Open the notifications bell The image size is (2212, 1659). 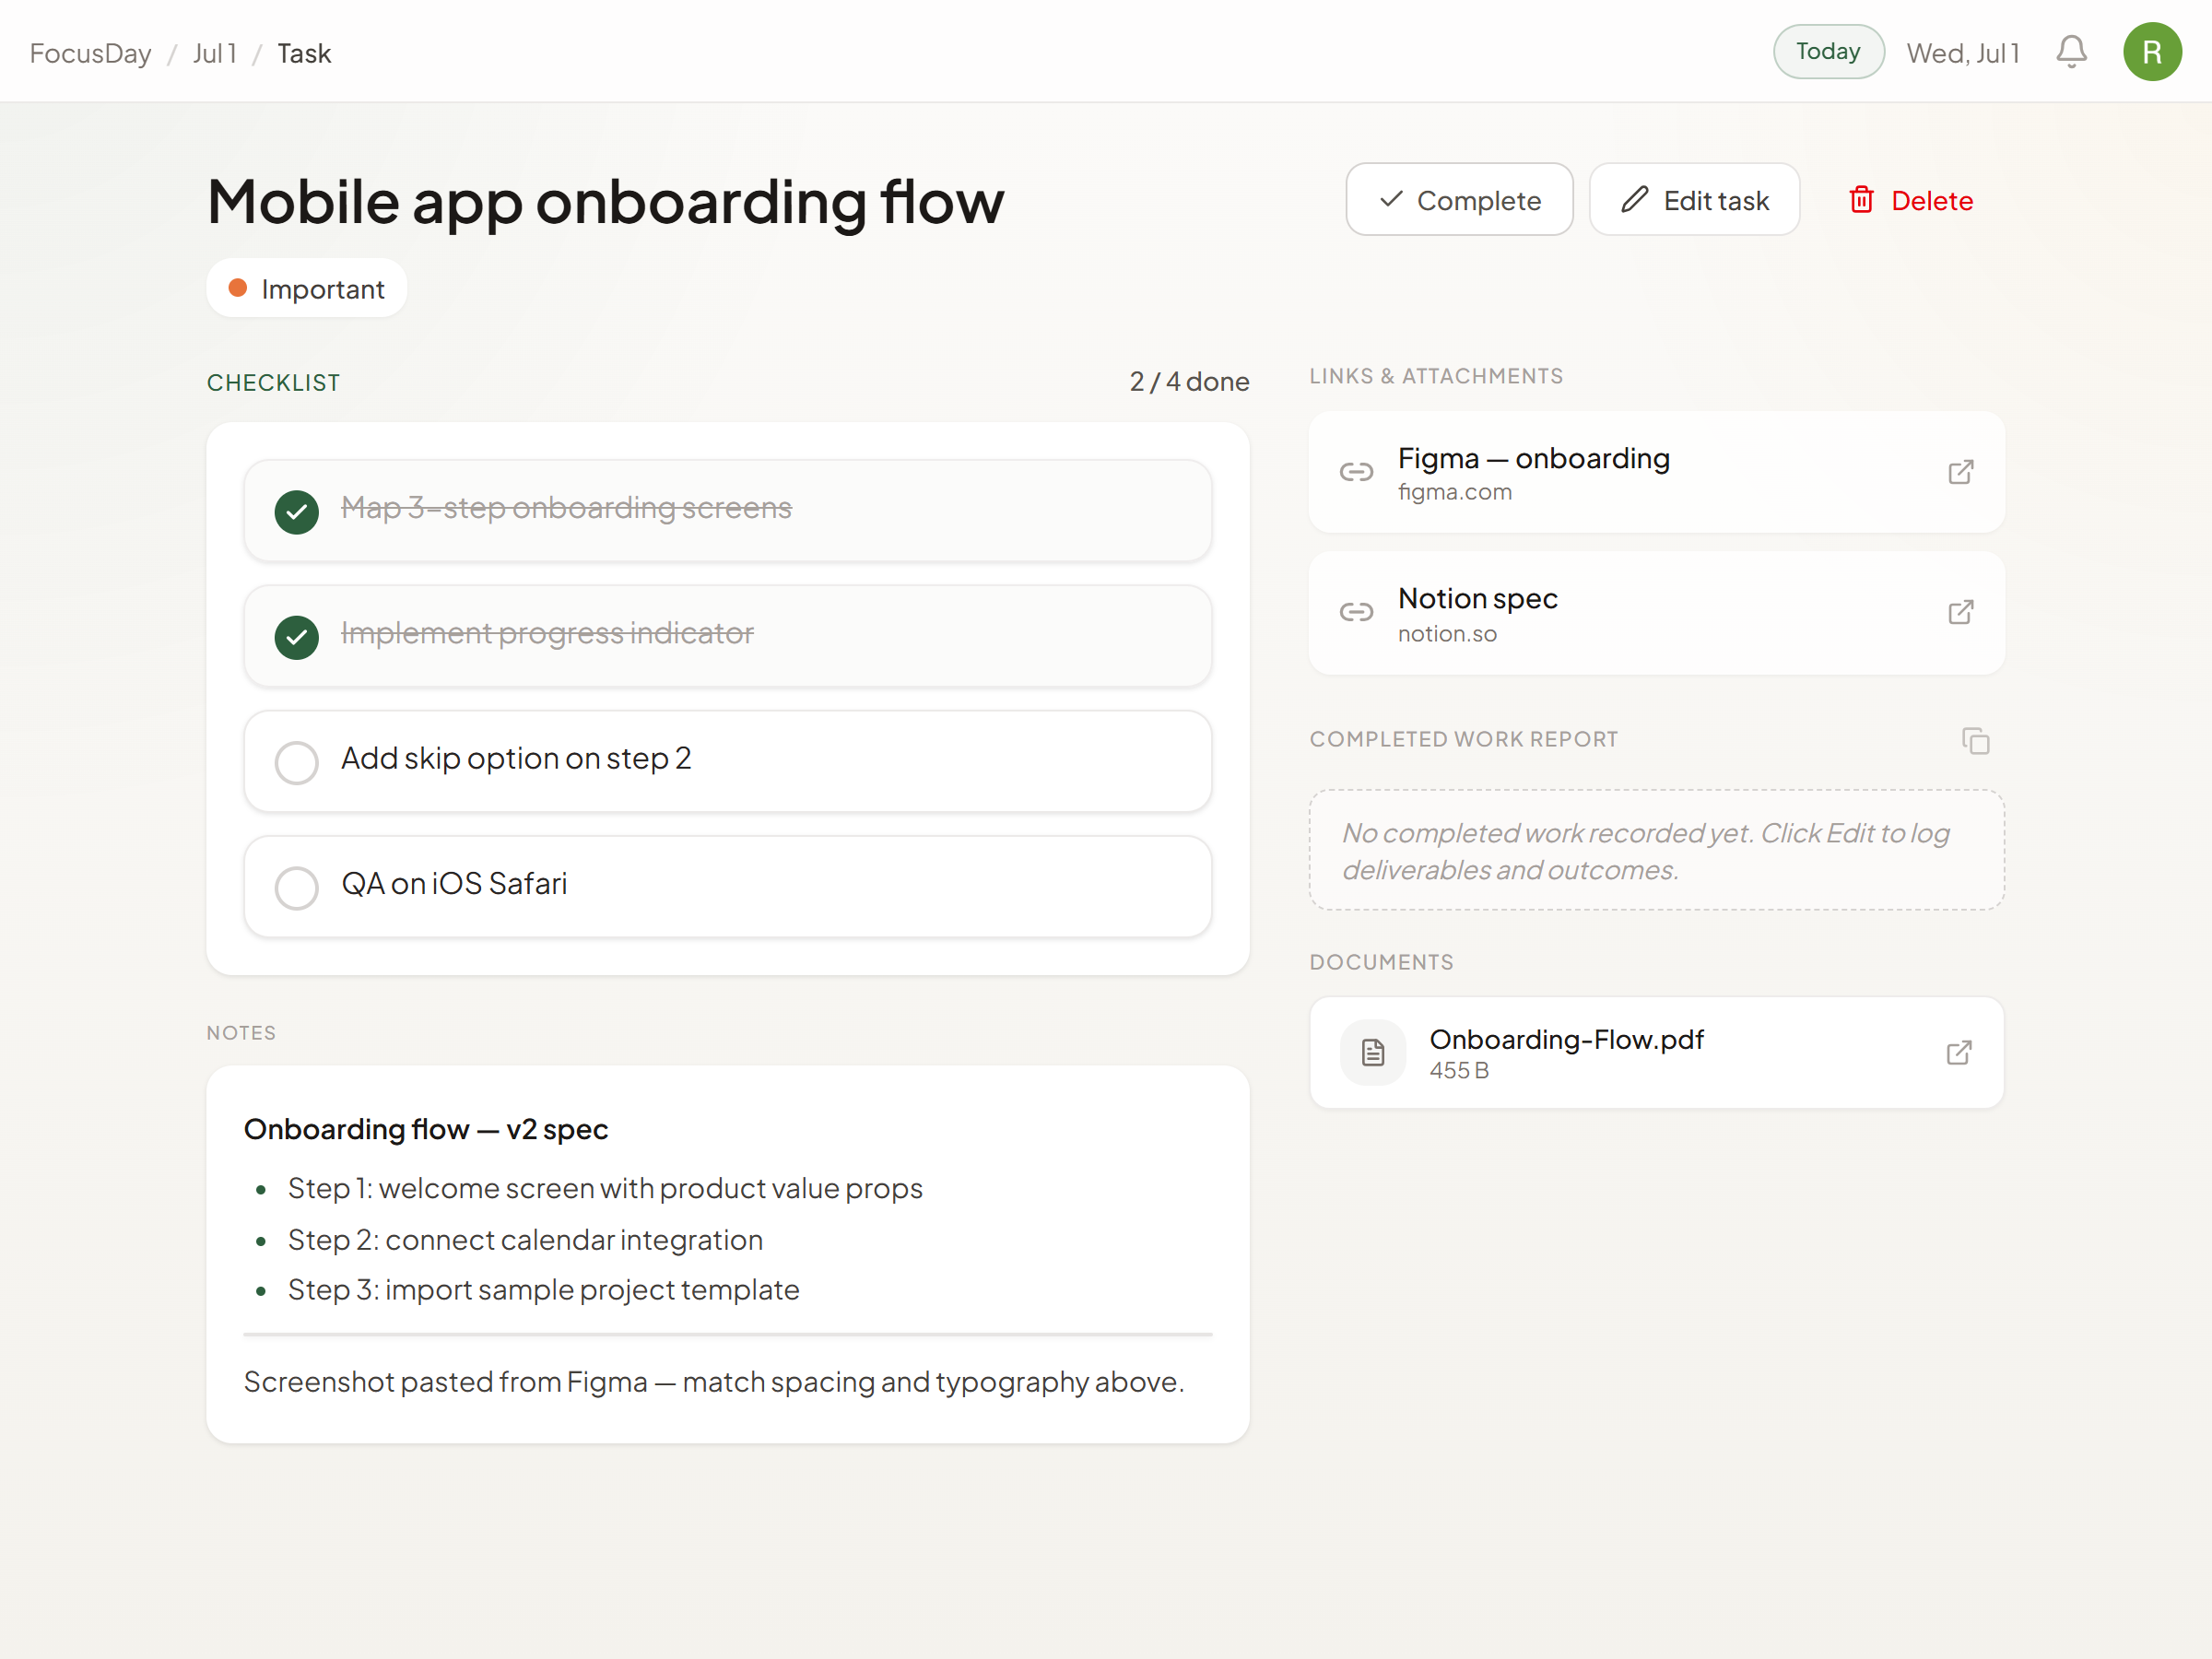[2071, 52]
